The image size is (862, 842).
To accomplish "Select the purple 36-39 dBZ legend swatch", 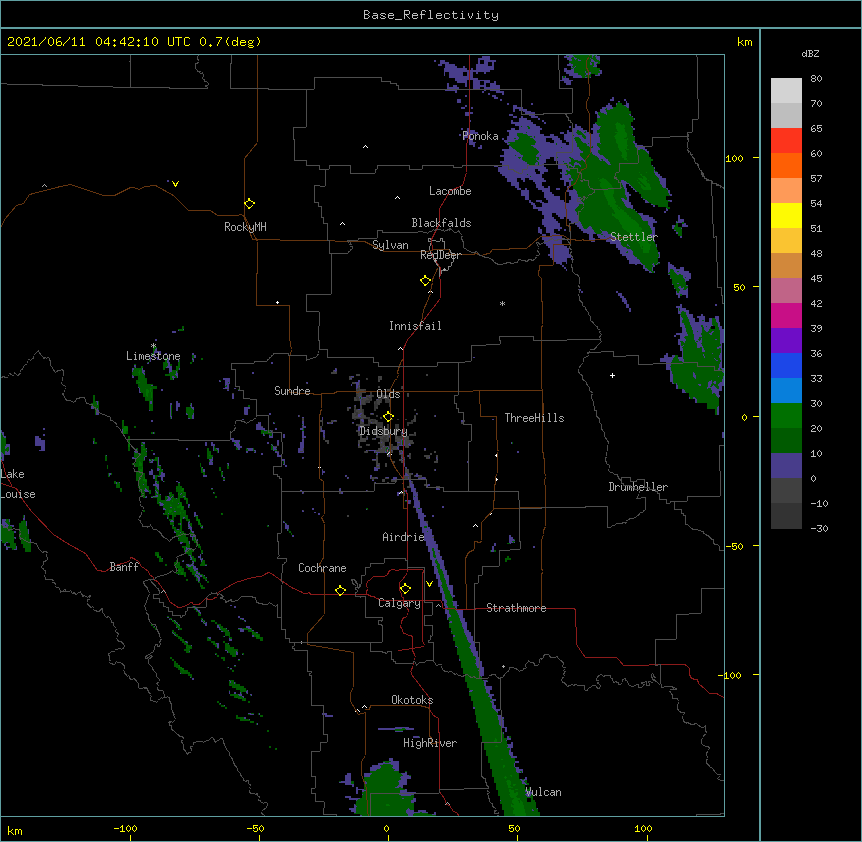I will (786, 341).
